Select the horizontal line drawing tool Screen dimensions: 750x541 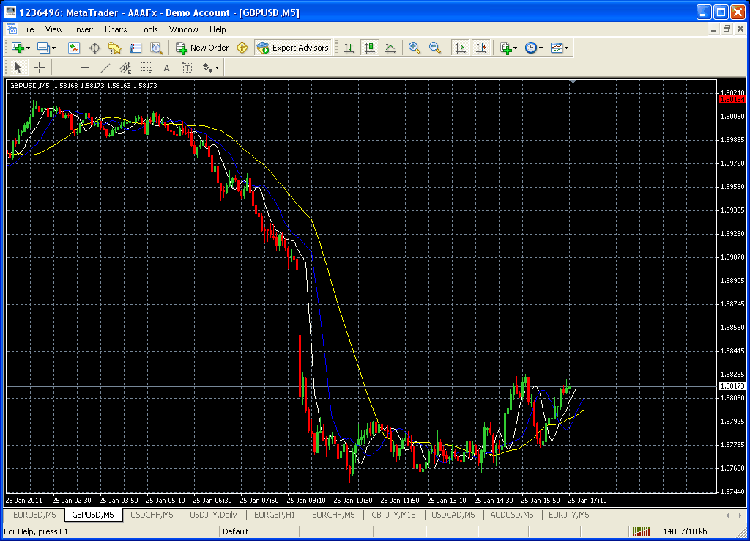84,67
